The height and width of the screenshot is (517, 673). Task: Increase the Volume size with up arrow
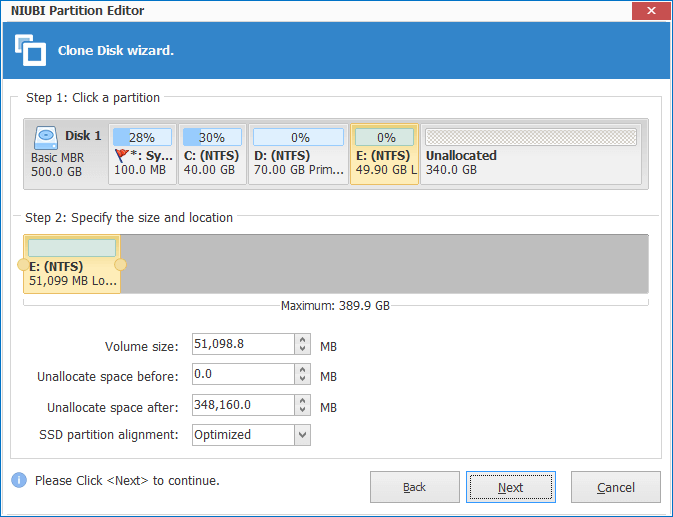tap(302, 340)
